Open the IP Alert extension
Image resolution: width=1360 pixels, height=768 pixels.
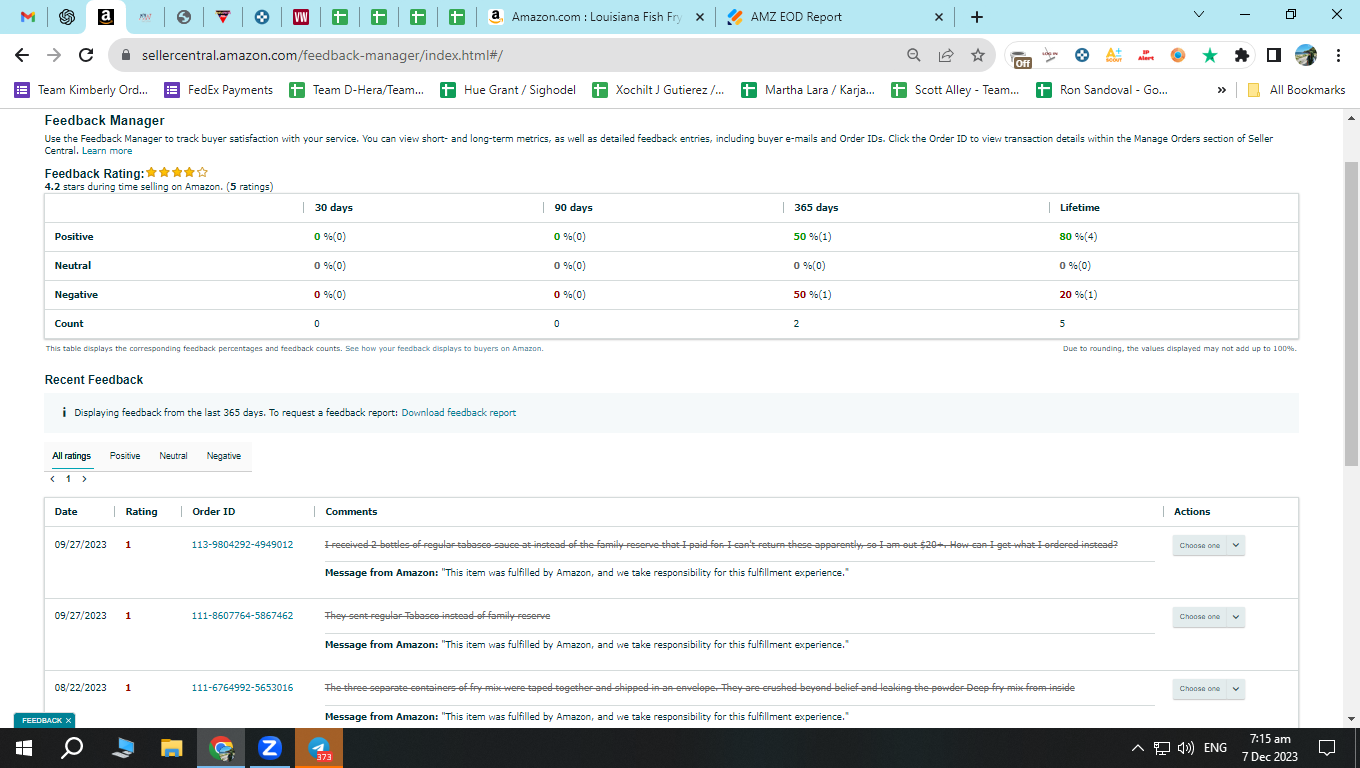(x=1145, y=55)
